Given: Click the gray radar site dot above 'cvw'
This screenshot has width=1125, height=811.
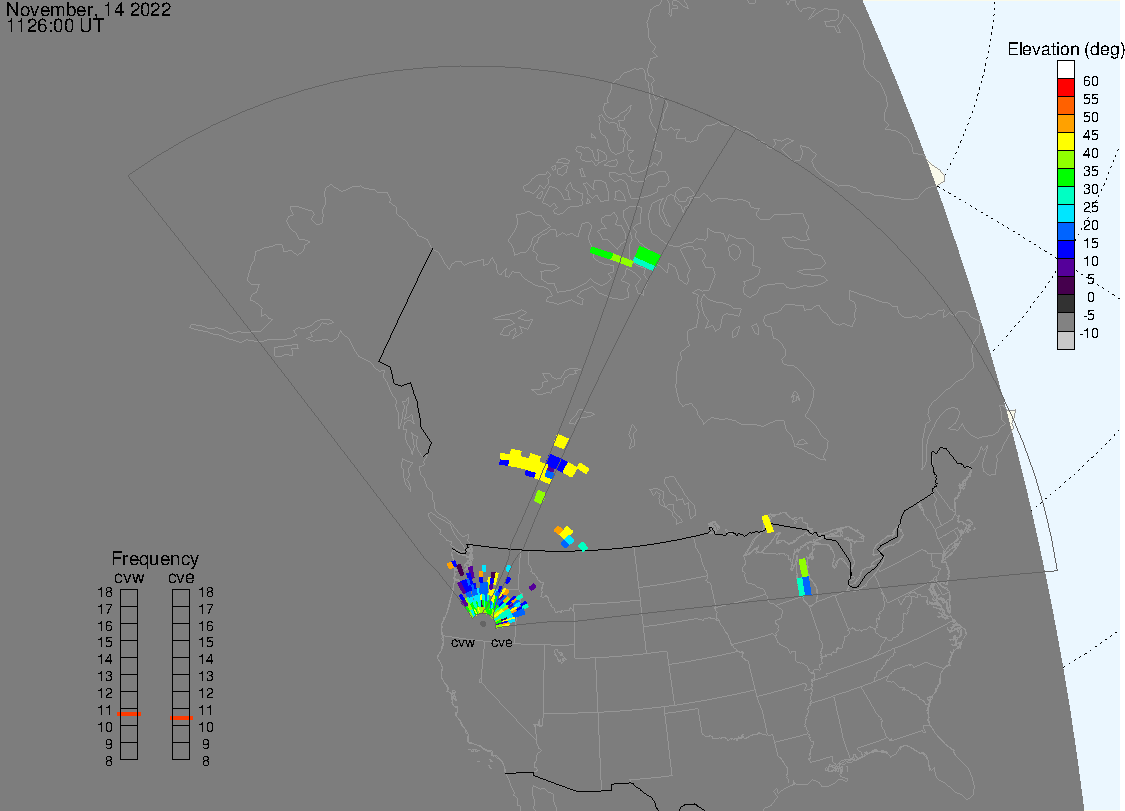Looking at the screenshot, I should coord(483,624).
